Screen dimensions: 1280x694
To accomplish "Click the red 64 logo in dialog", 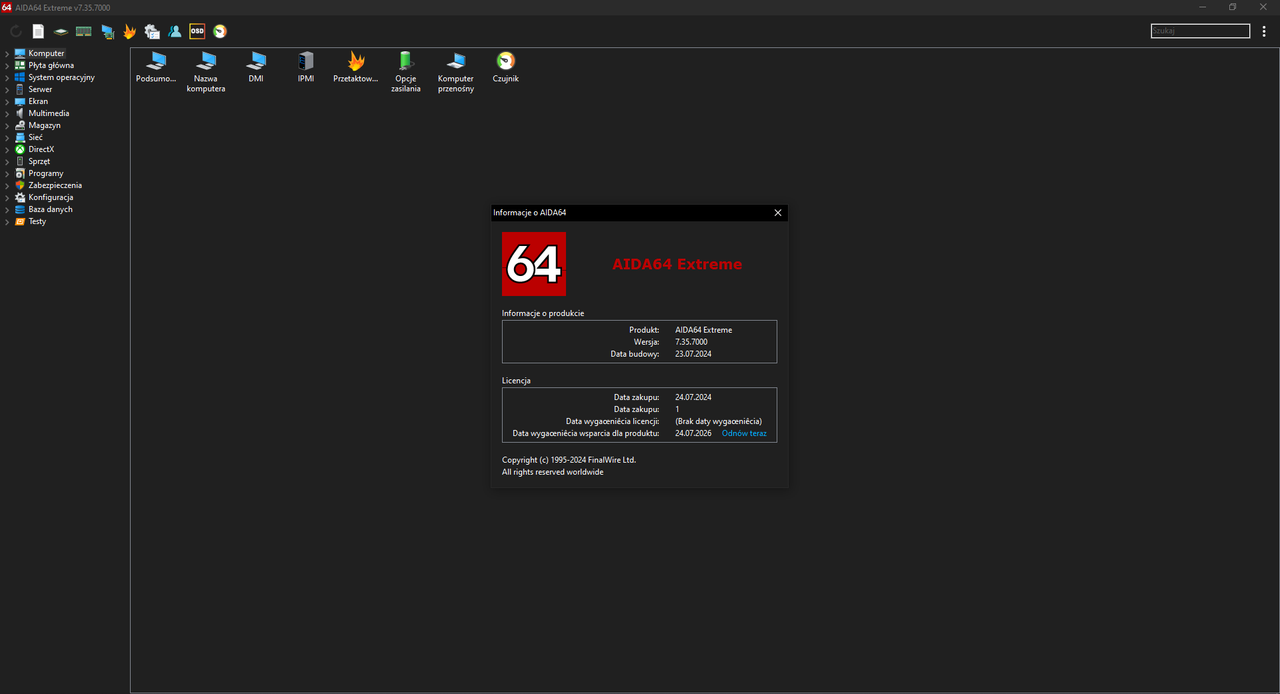I will [534, 264].
